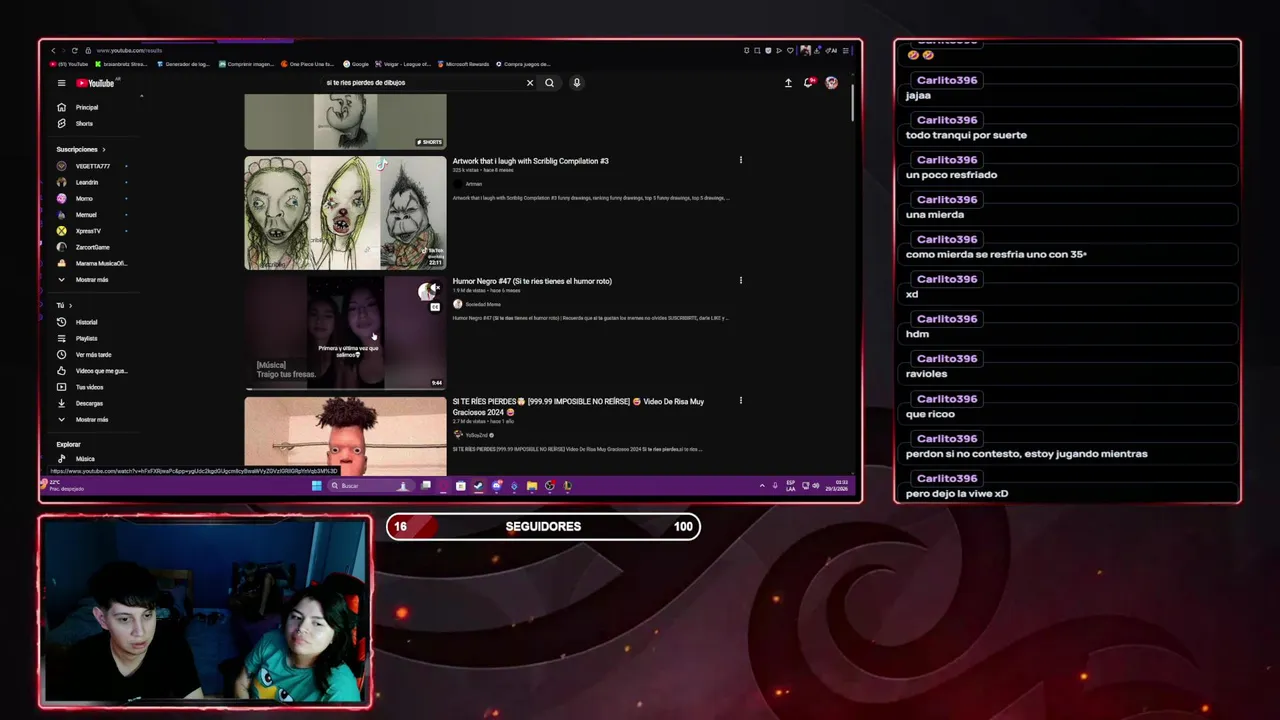The image size is (1280, 720).
Task: Open the (51) YouTube bookmark
Action: (69, 64)
